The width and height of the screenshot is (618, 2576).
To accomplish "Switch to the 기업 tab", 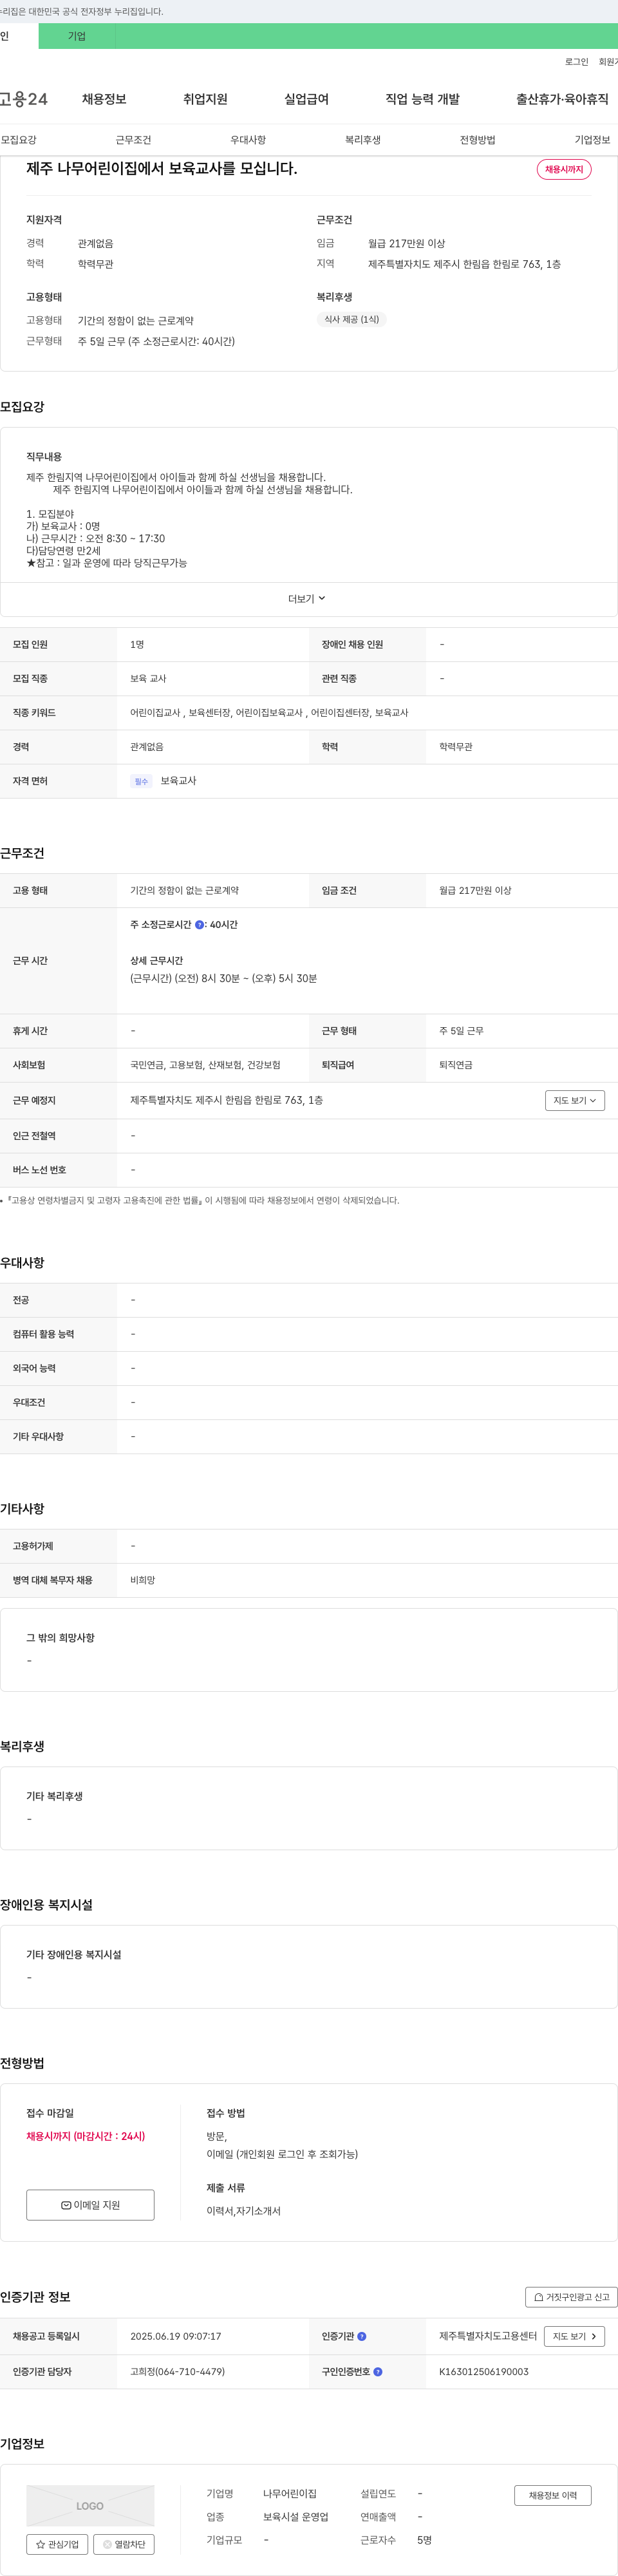I will 77,36.
